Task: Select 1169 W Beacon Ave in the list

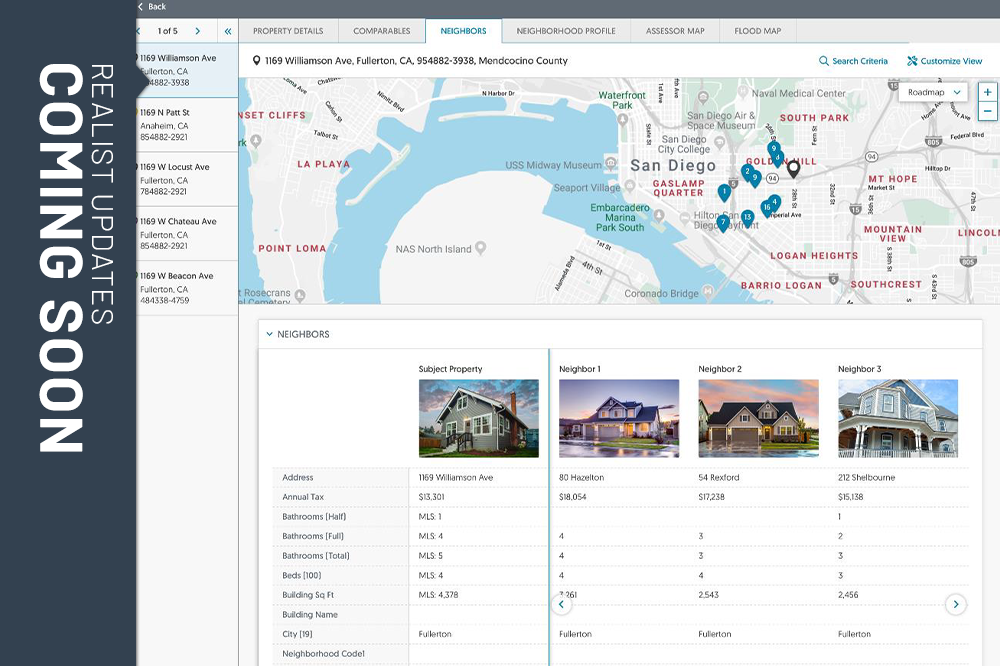Action: pyautogui.click(x=188, y=288)
